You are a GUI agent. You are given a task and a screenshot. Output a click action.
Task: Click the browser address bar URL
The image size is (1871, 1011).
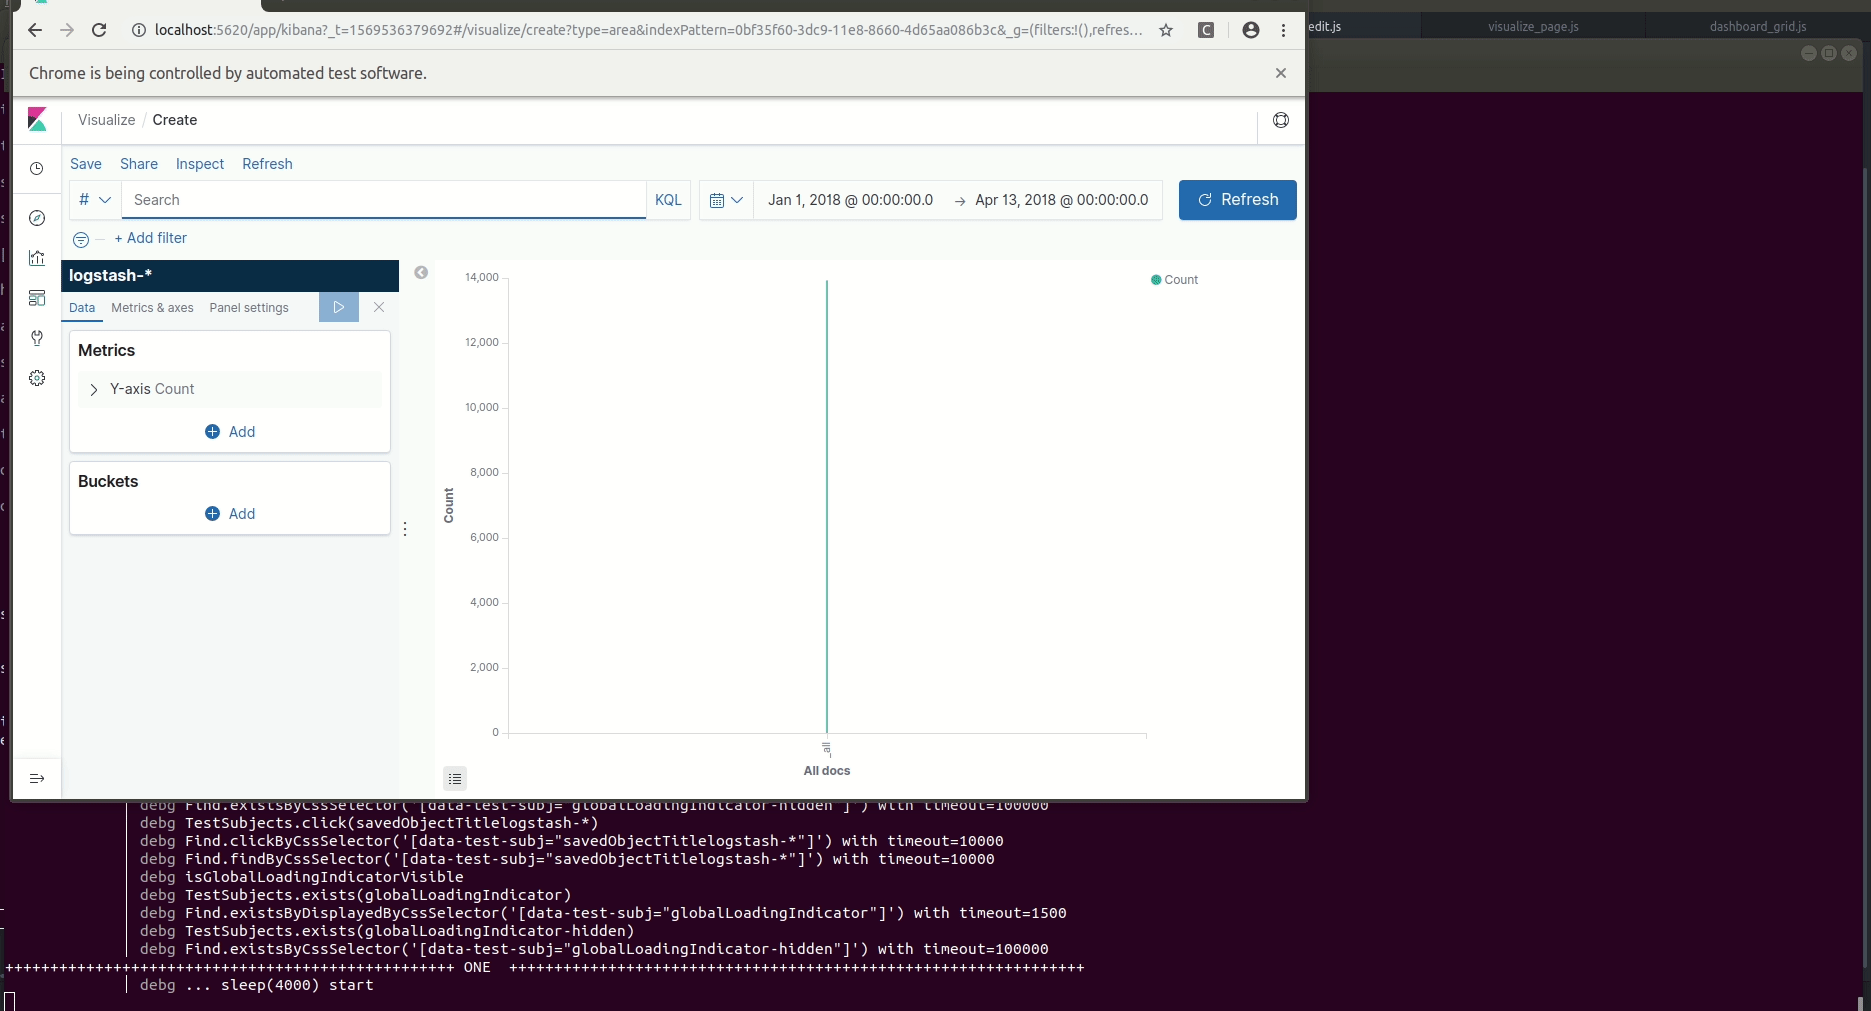pyautogui.click(x=648, y=30)
